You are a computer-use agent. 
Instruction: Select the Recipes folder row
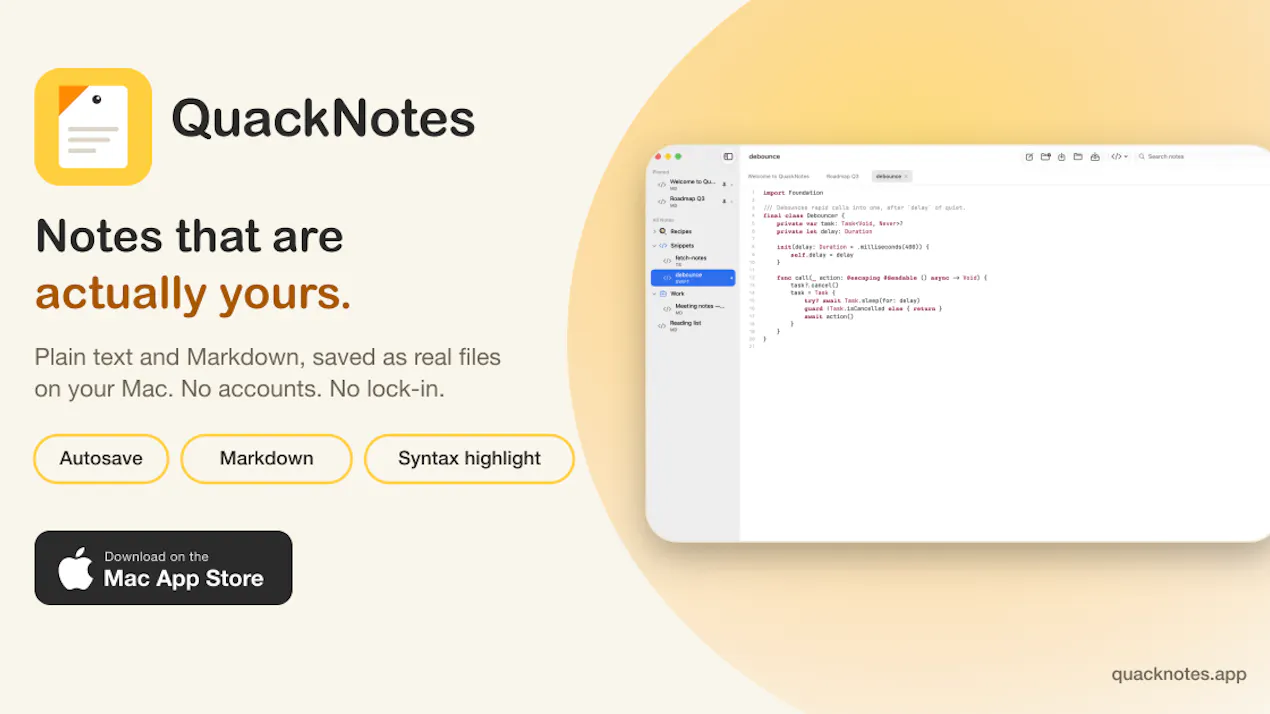pyautogui.click(x=693, y=231)
